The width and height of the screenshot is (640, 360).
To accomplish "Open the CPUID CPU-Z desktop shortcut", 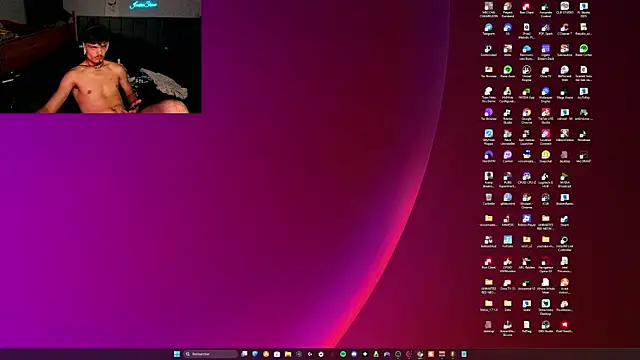I will (527, 178).
